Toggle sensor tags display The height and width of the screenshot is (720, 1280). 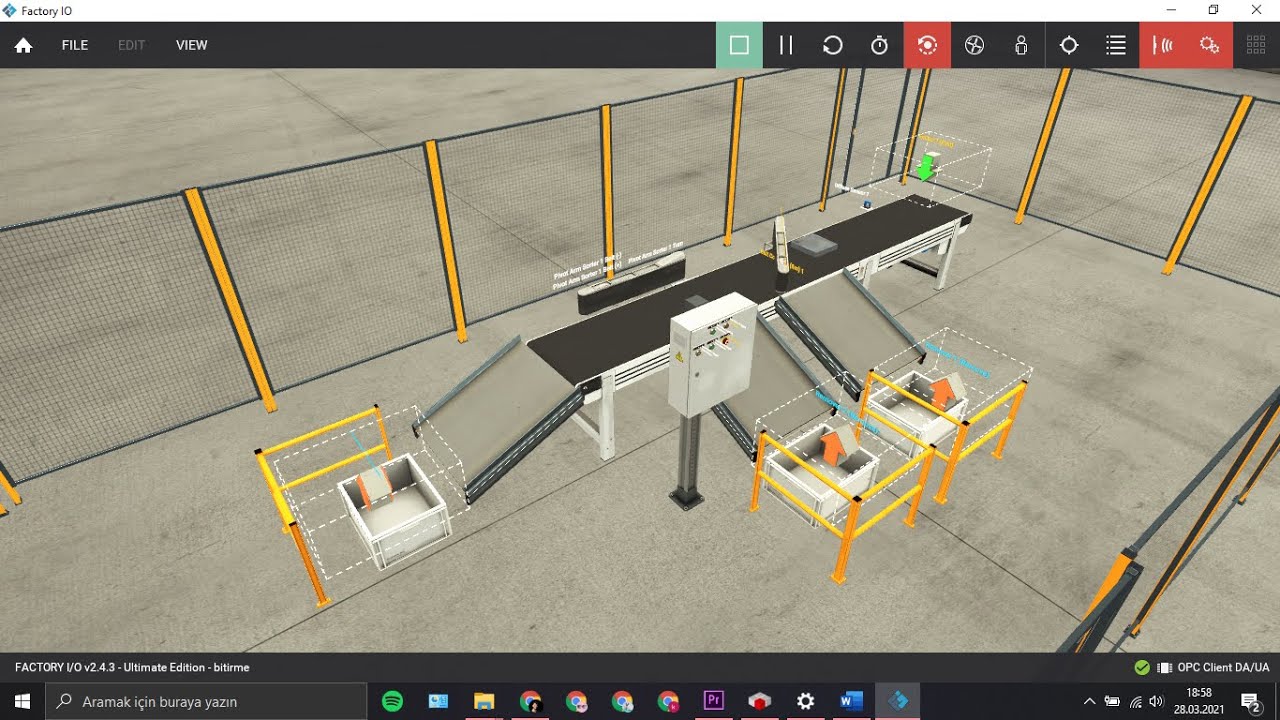pyautogui.click(x=1163, y=45)
